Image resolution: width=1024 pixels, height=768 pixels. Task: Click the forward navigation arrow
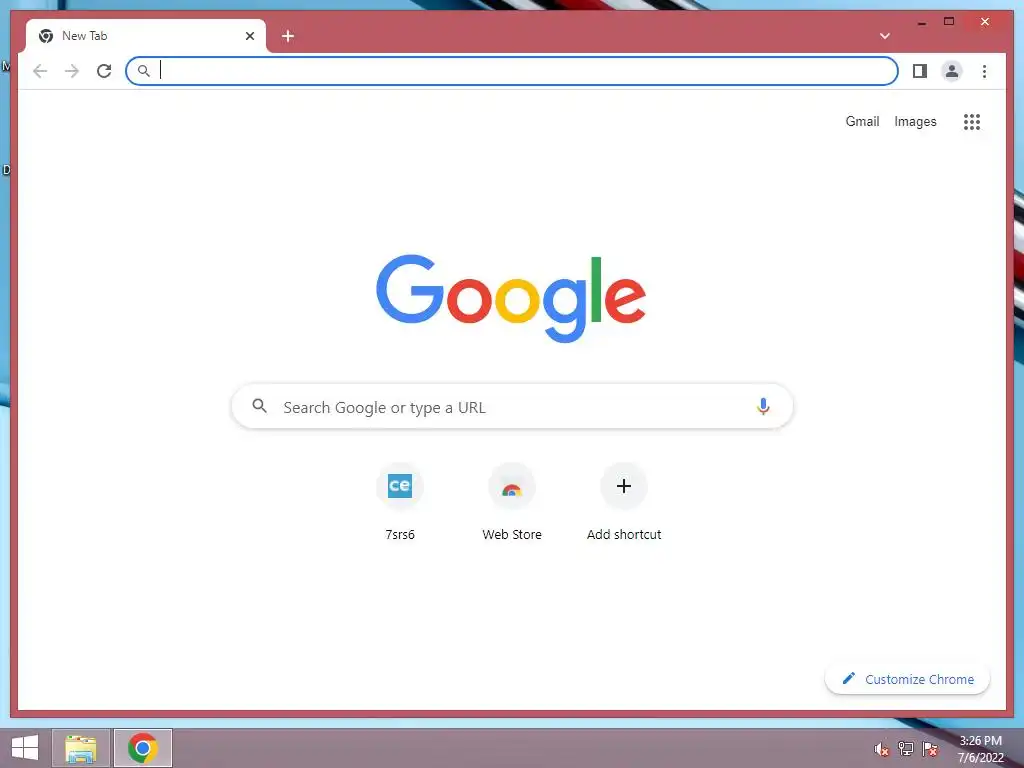pyautogui.click(x=72, y=71)
